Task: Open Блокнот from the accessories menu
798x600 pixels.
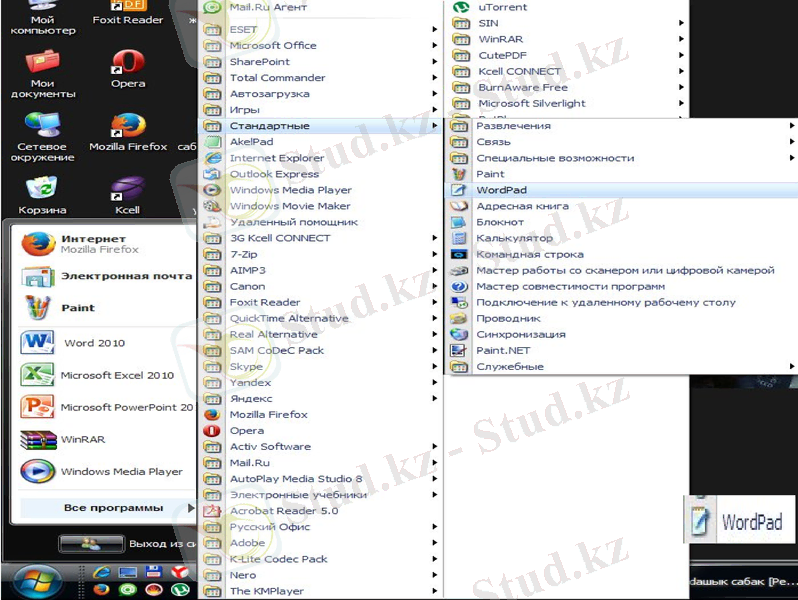Action: (x=500, y=222)
